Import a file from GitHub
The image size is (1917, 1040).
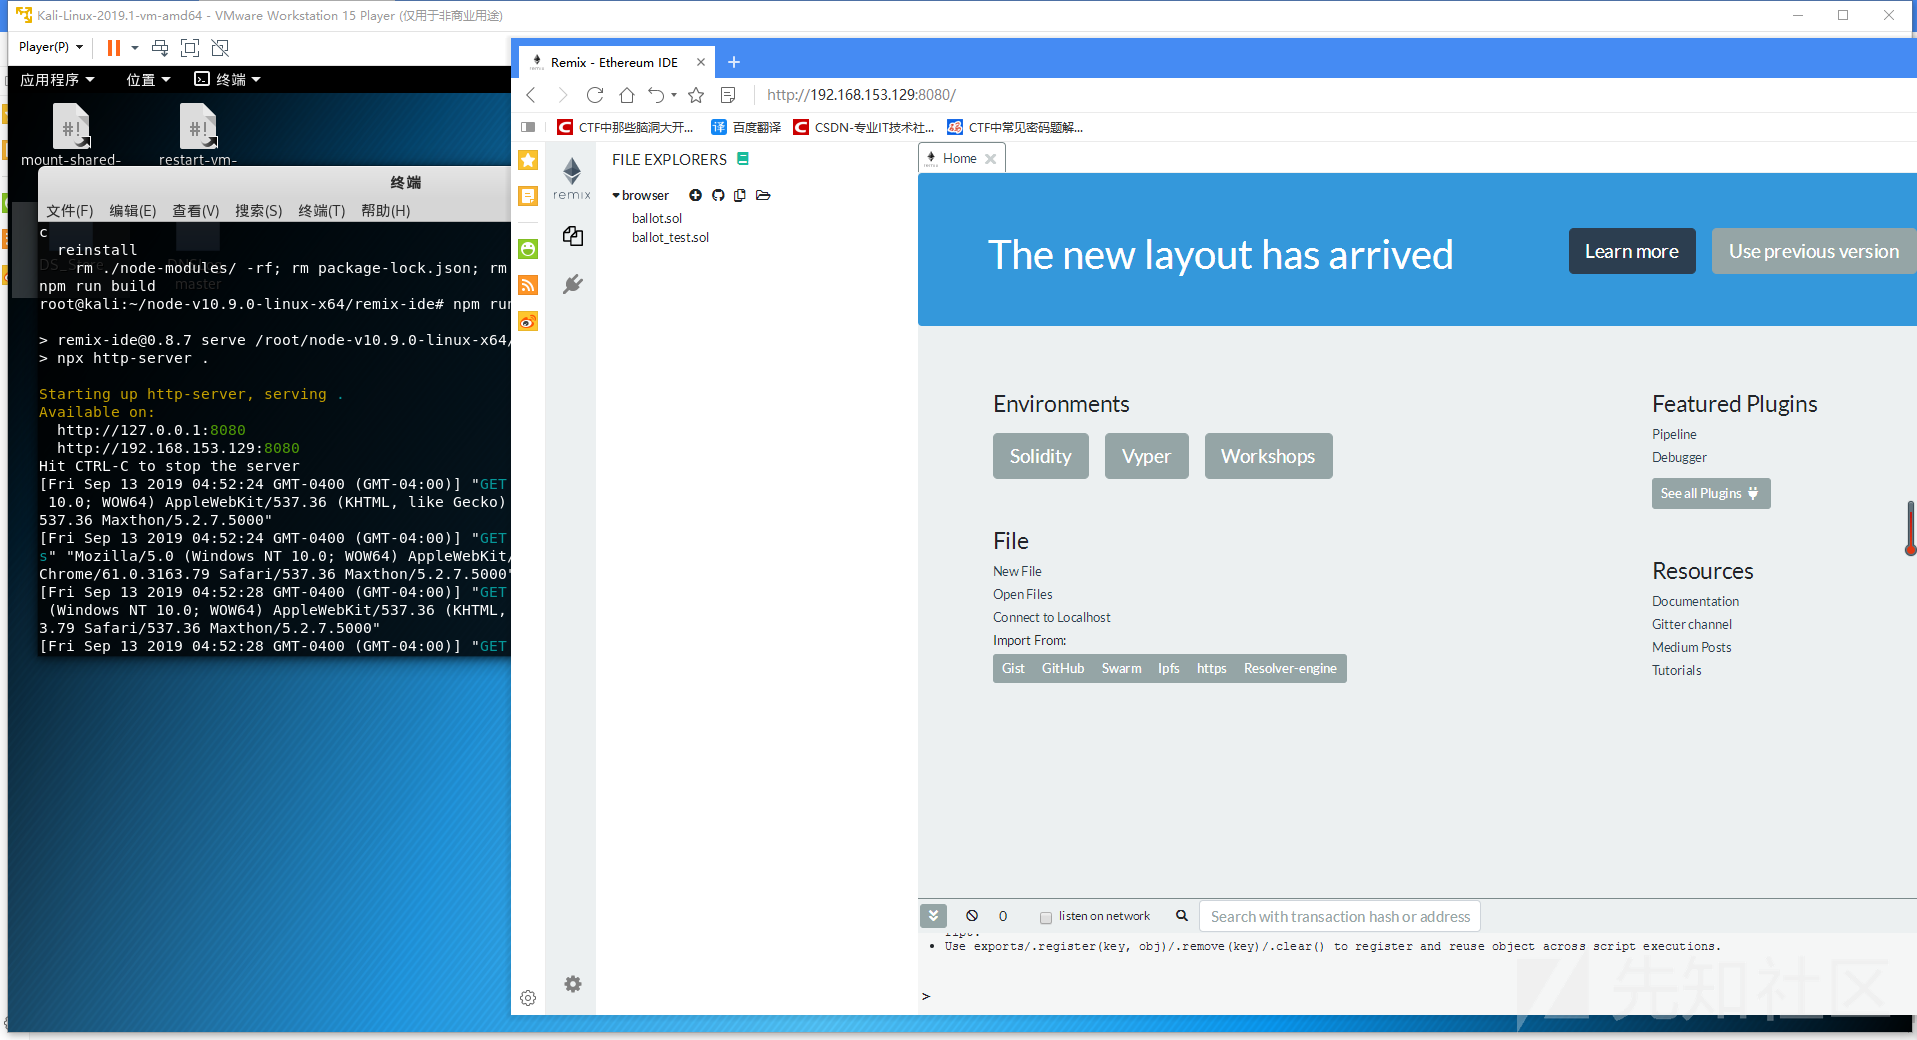coord(1063,669)
